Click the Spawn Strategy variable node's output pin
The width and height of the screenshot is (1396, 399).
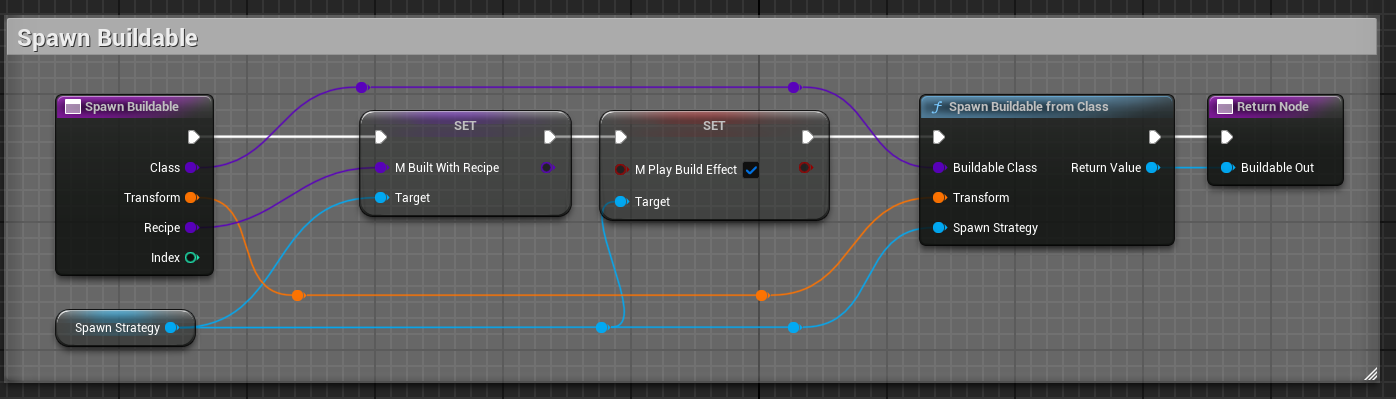pyautogui.click(x=171, y=328)
